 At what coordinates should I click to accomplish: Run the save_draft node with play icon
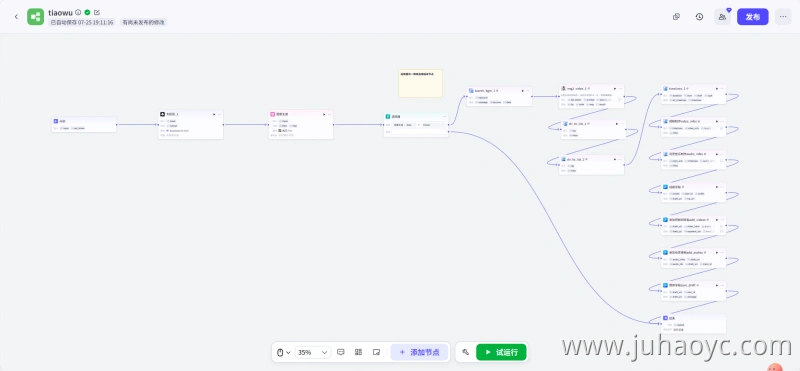pyautogui.click(x=717, y=285)
